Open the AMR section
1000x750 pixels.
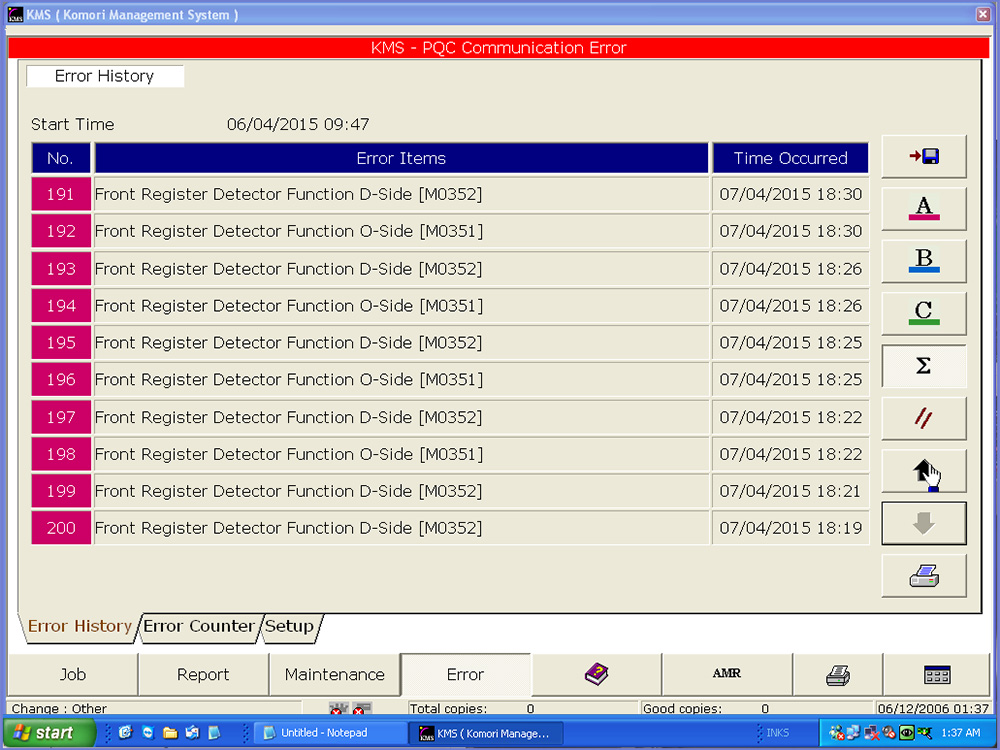click(x=727, y=674)
